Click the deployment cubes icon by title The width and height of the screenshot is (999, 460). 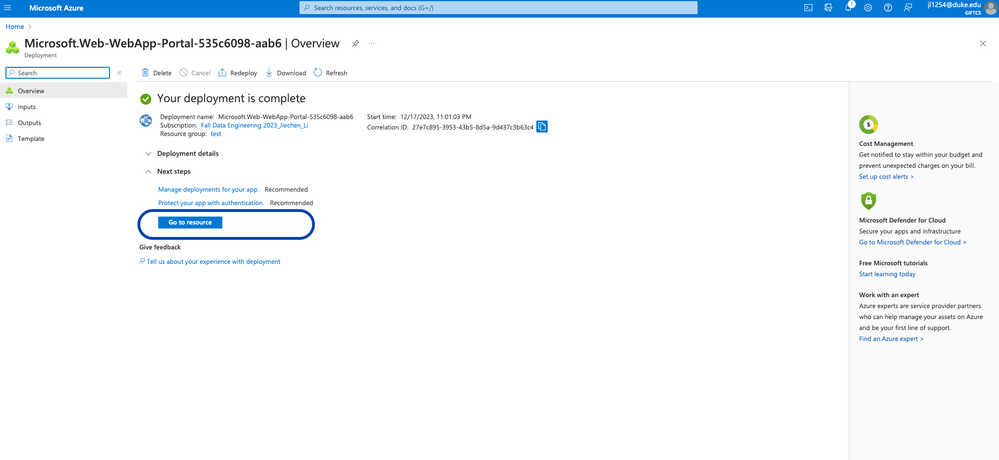tap(12, 48)
